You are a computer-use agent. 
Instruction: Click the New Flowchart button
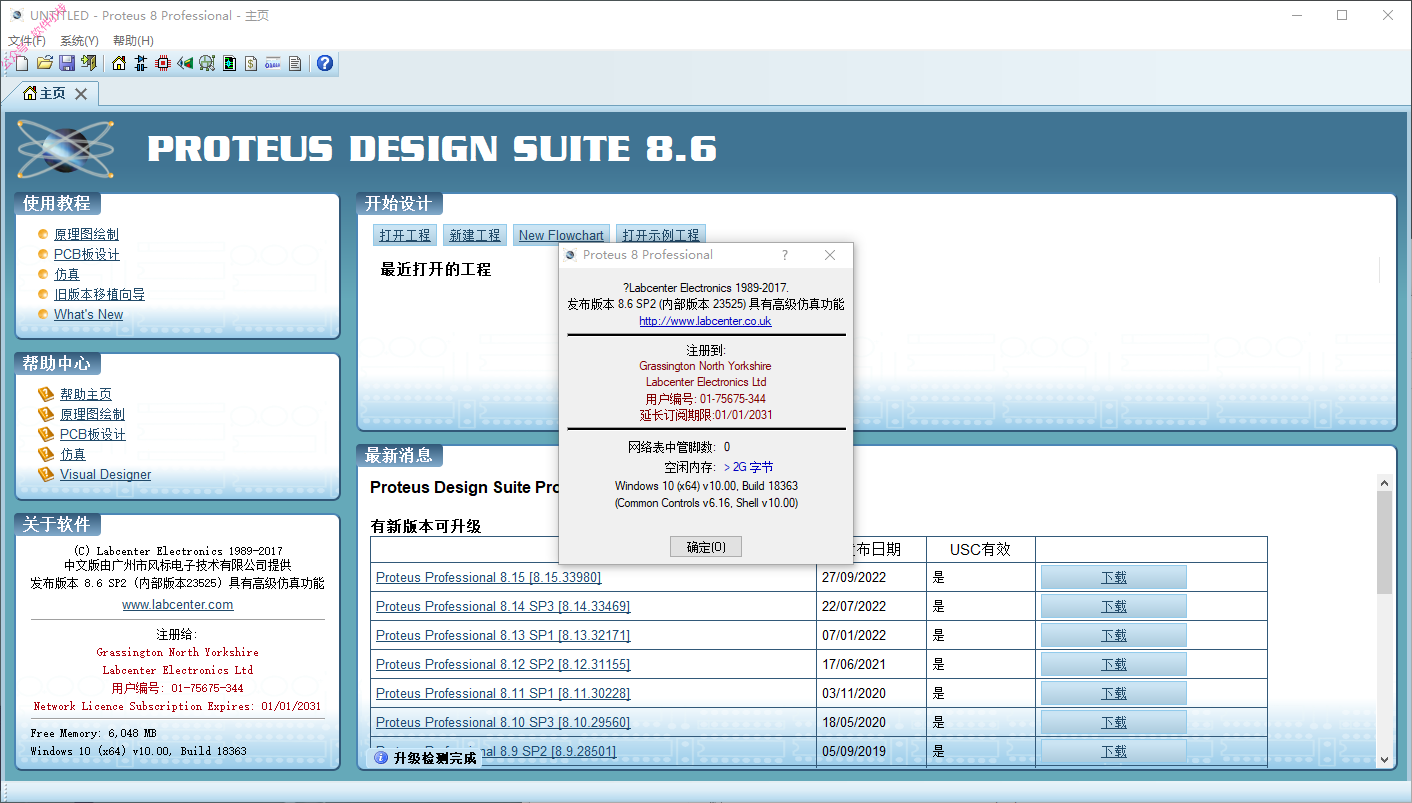tap(561, 235)
